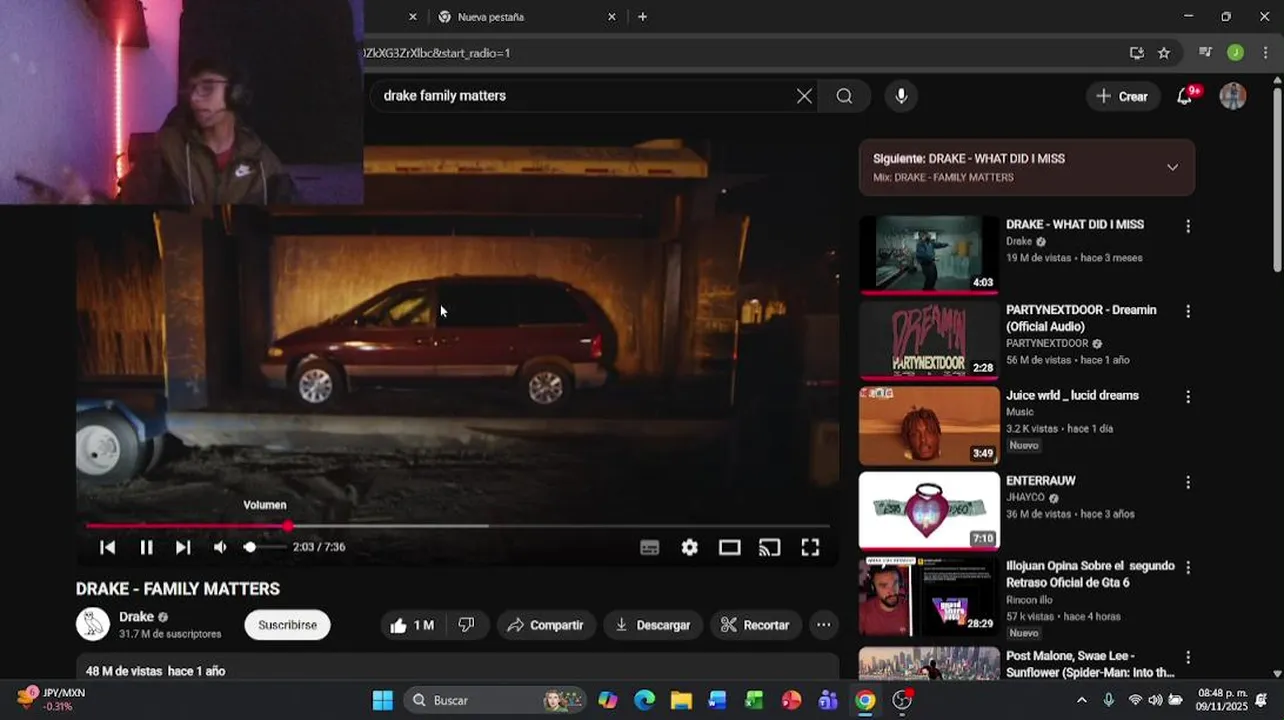The height and width of the screenshot is (720, 1284).
Task: Launch Microsoft Edge from taskbar
Action: (x=645, y=700)
